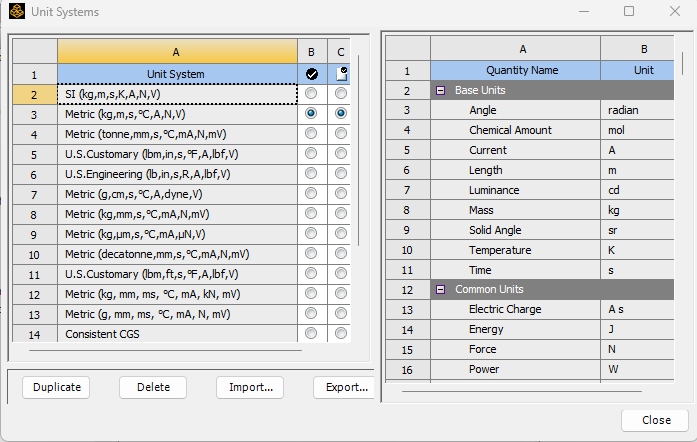697x442 pixels.
Task: Collapse the Common Units group
Action: (x=441, y=289)
